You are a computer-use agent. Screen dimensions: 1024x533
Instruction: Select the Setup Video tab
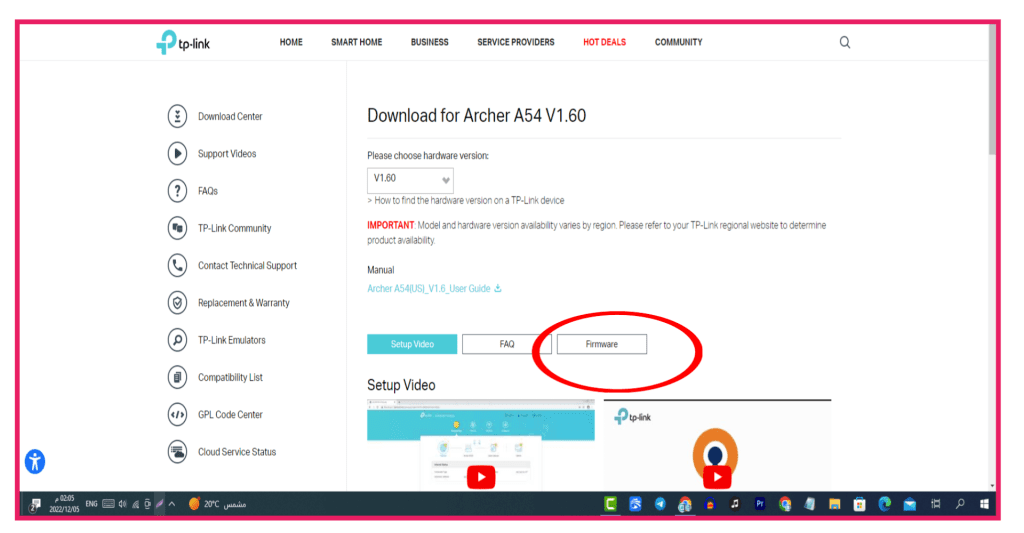point(412,344)
